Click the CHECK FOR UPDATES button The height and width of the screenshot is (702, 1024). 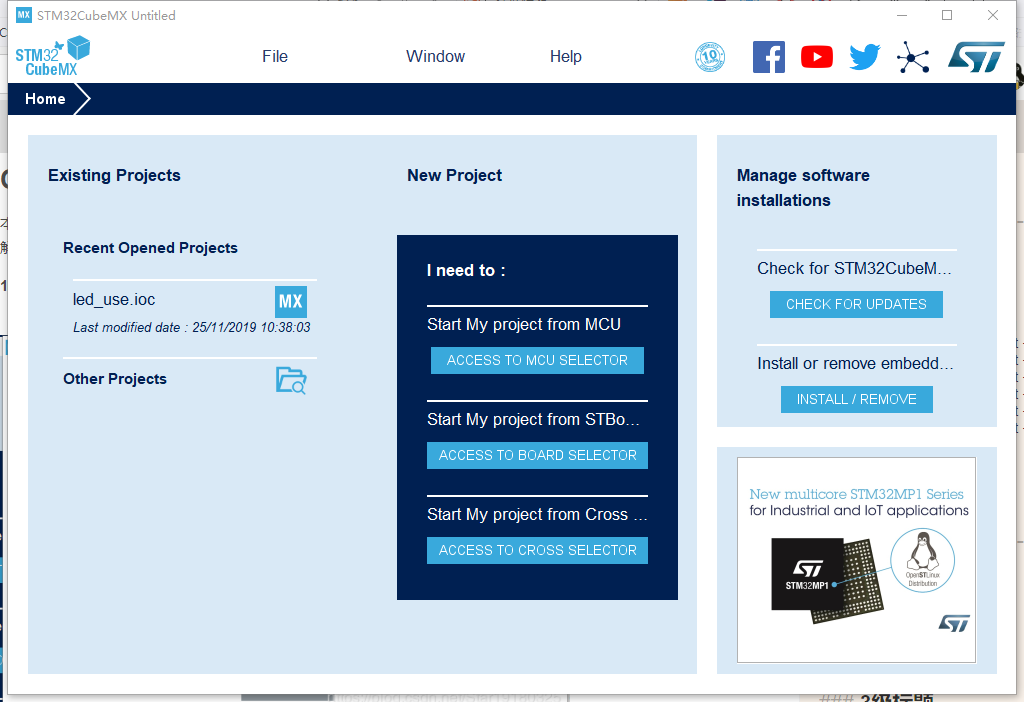856,304
